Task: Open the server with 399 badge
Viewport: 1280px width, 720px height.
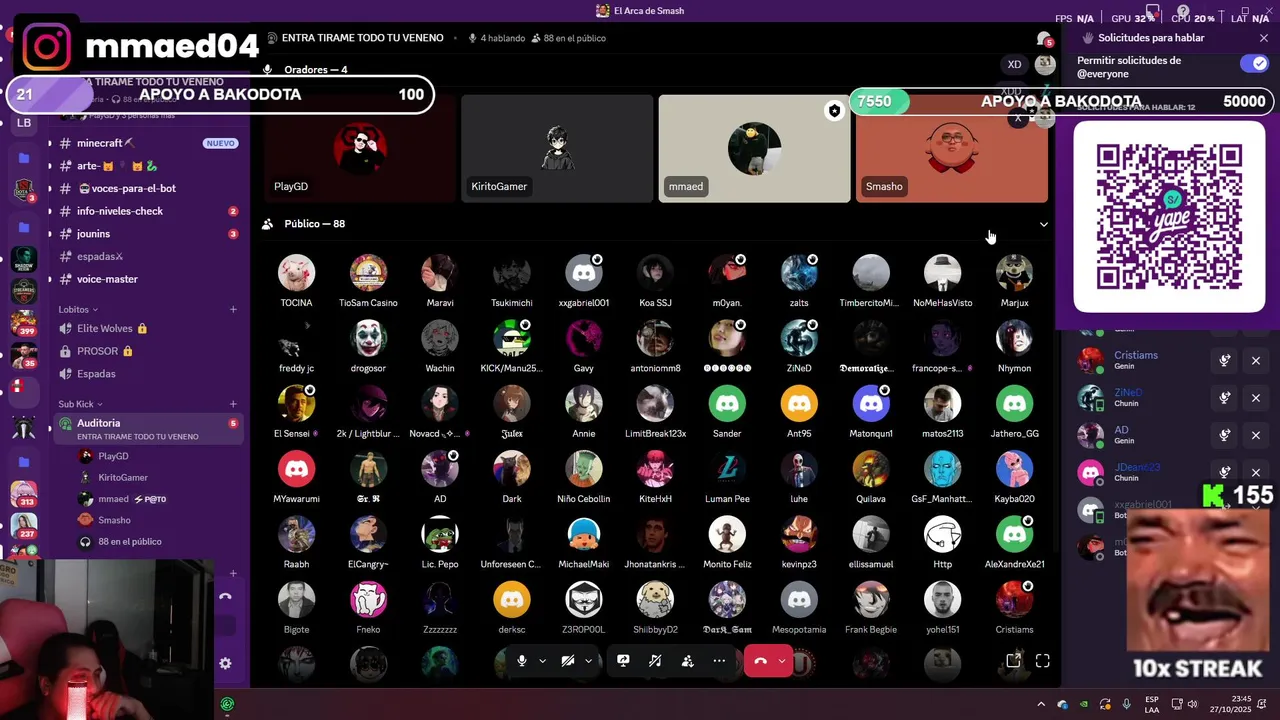Action: (24, 324)
